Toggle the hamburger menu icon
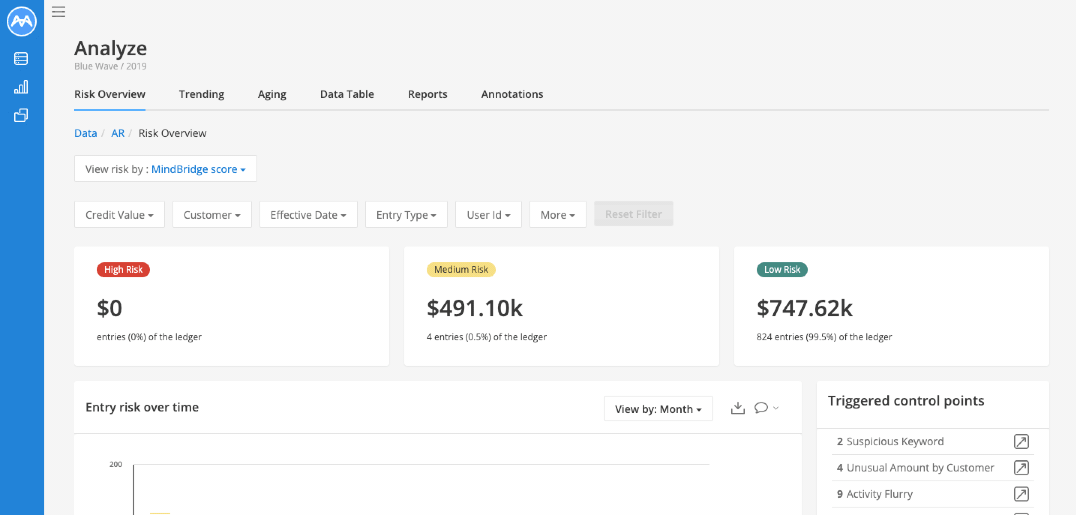The width and height of the screenshot is (1076, 515). click(x=58, y=11)
